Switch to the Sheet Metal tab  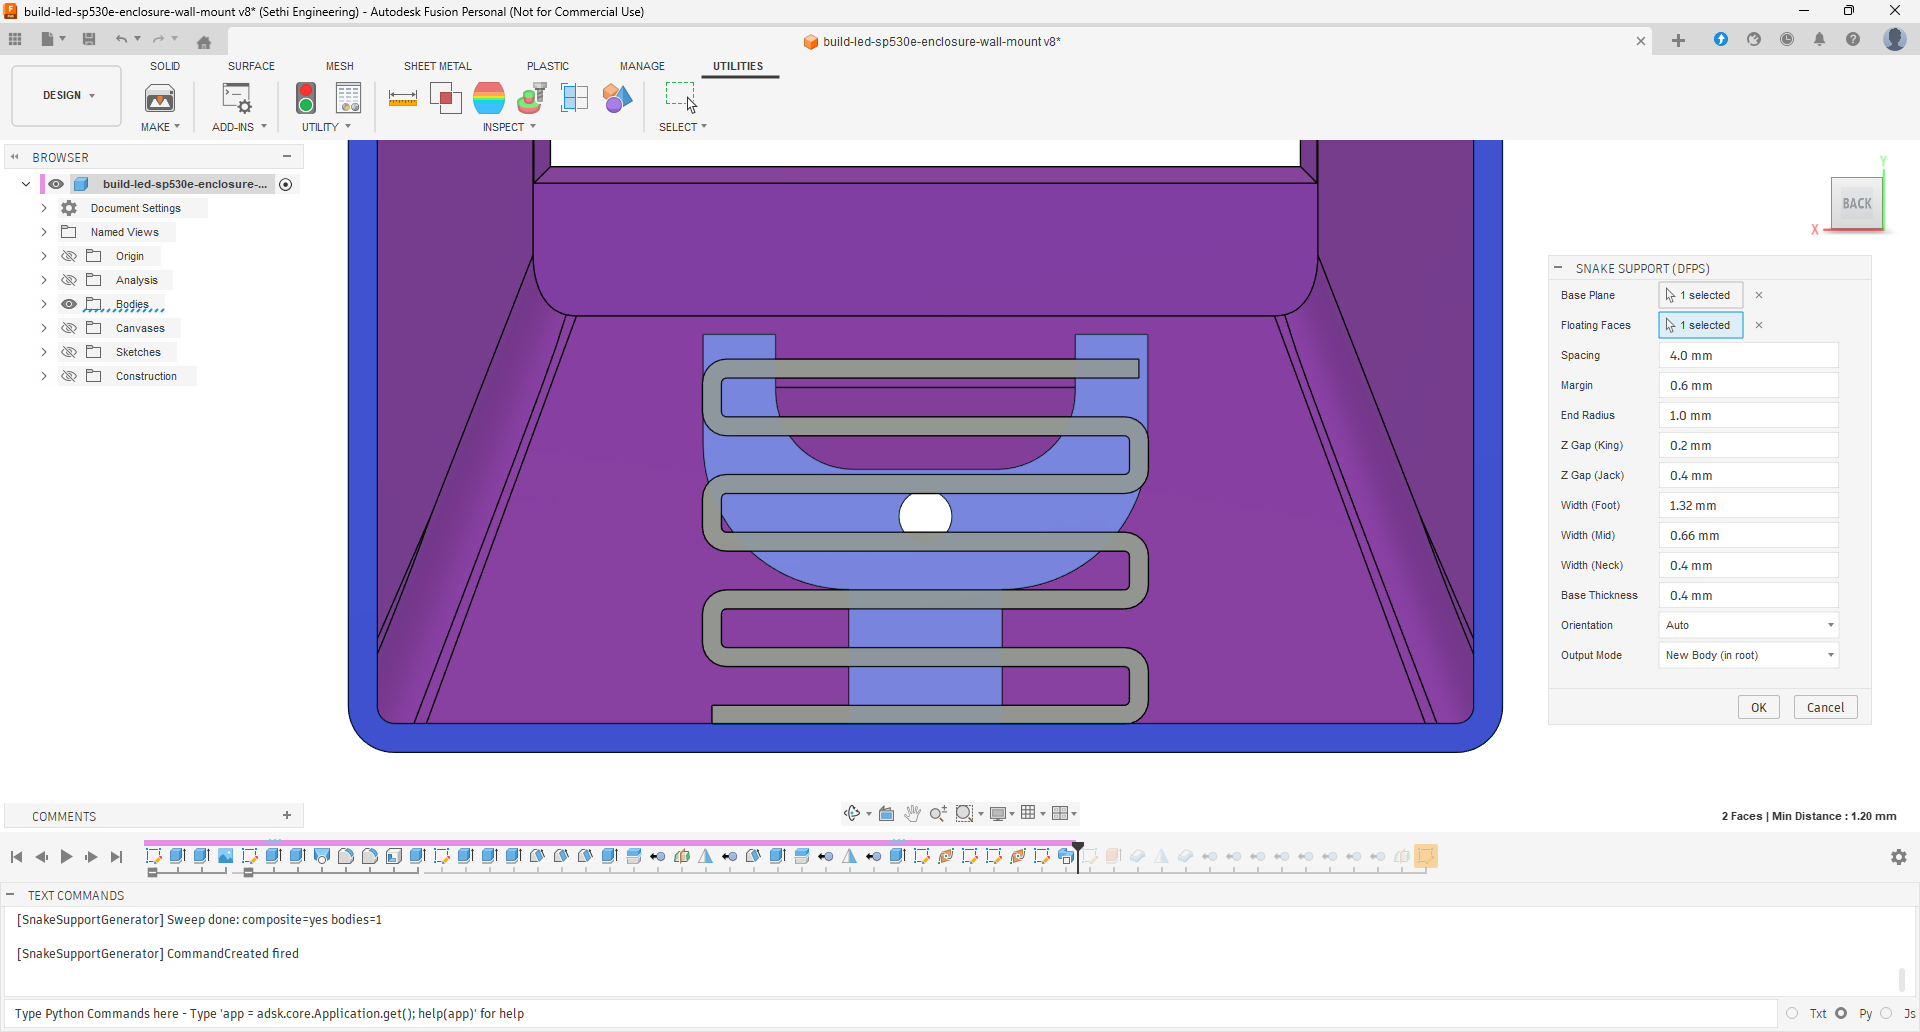437,66
